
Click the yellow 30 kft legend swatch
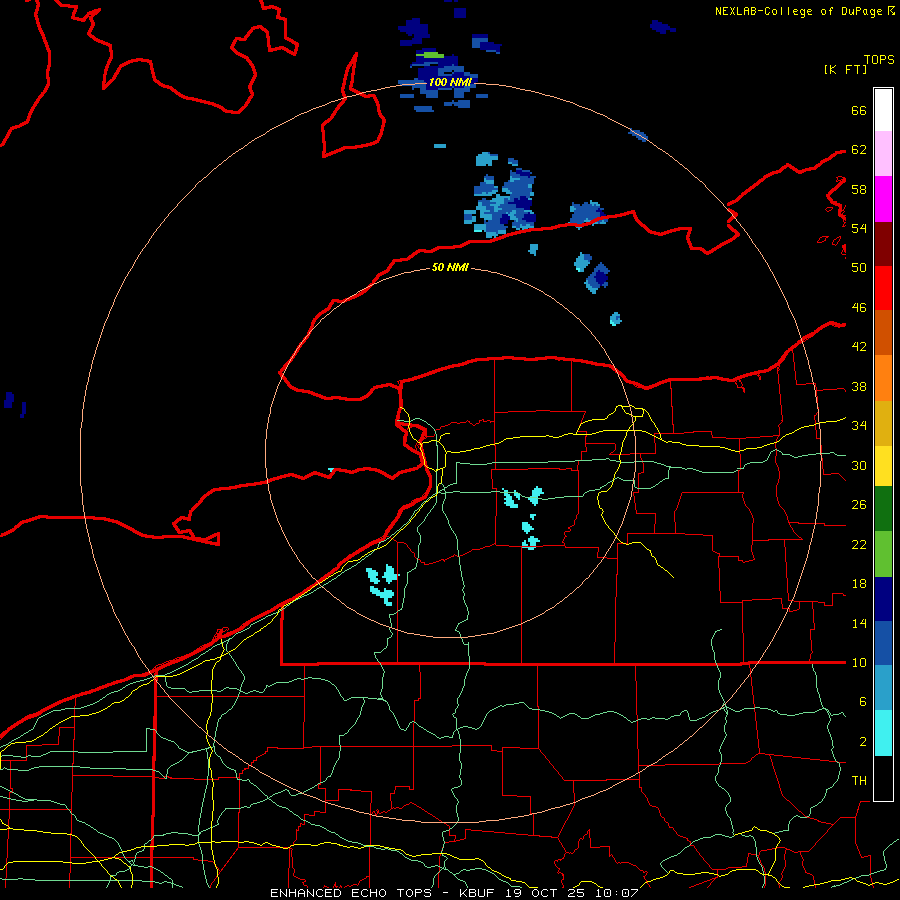(x=883, y=466)
